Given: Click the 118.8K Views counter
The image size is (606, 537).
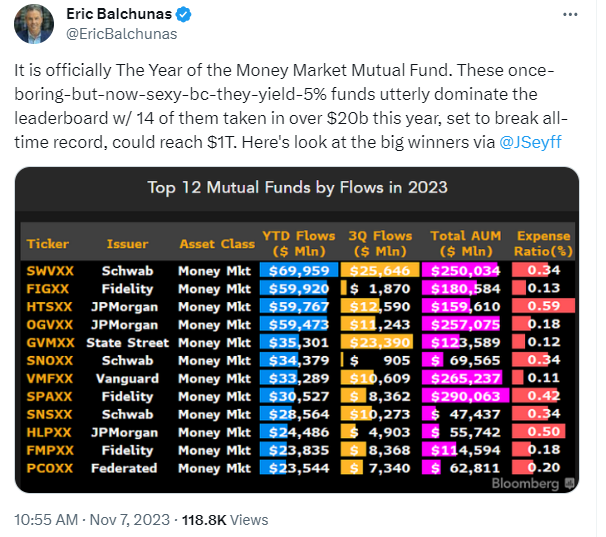Looking at the screenshot, I should [x=225, y=520].
